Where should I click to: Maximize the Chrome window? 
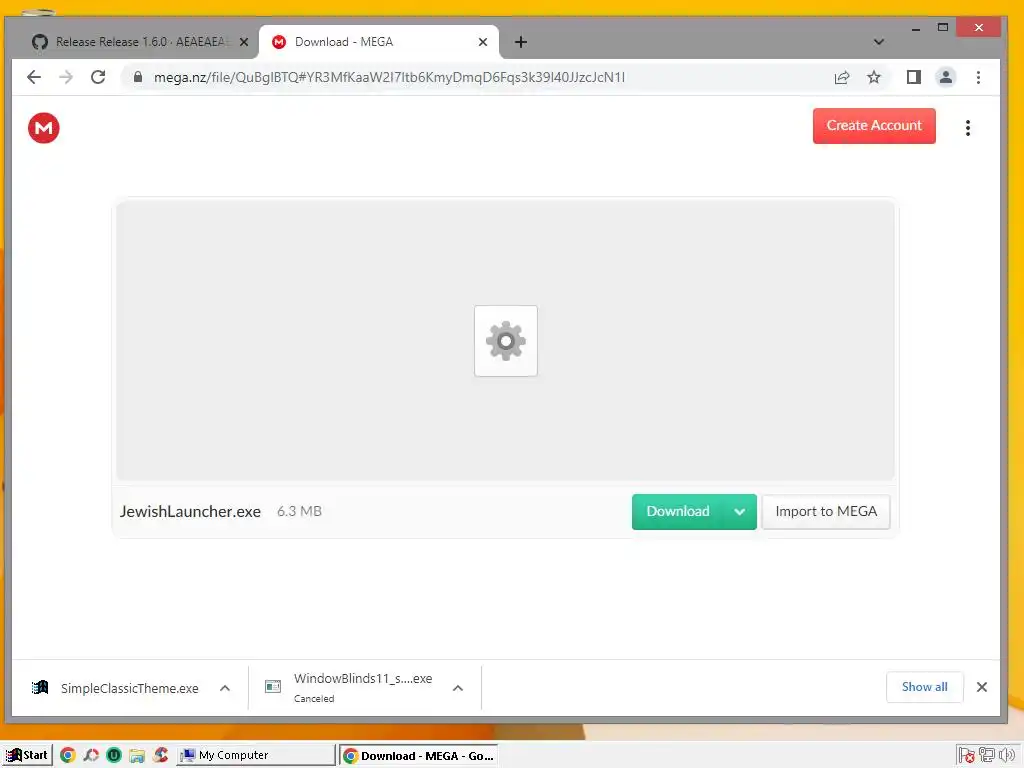942,27
